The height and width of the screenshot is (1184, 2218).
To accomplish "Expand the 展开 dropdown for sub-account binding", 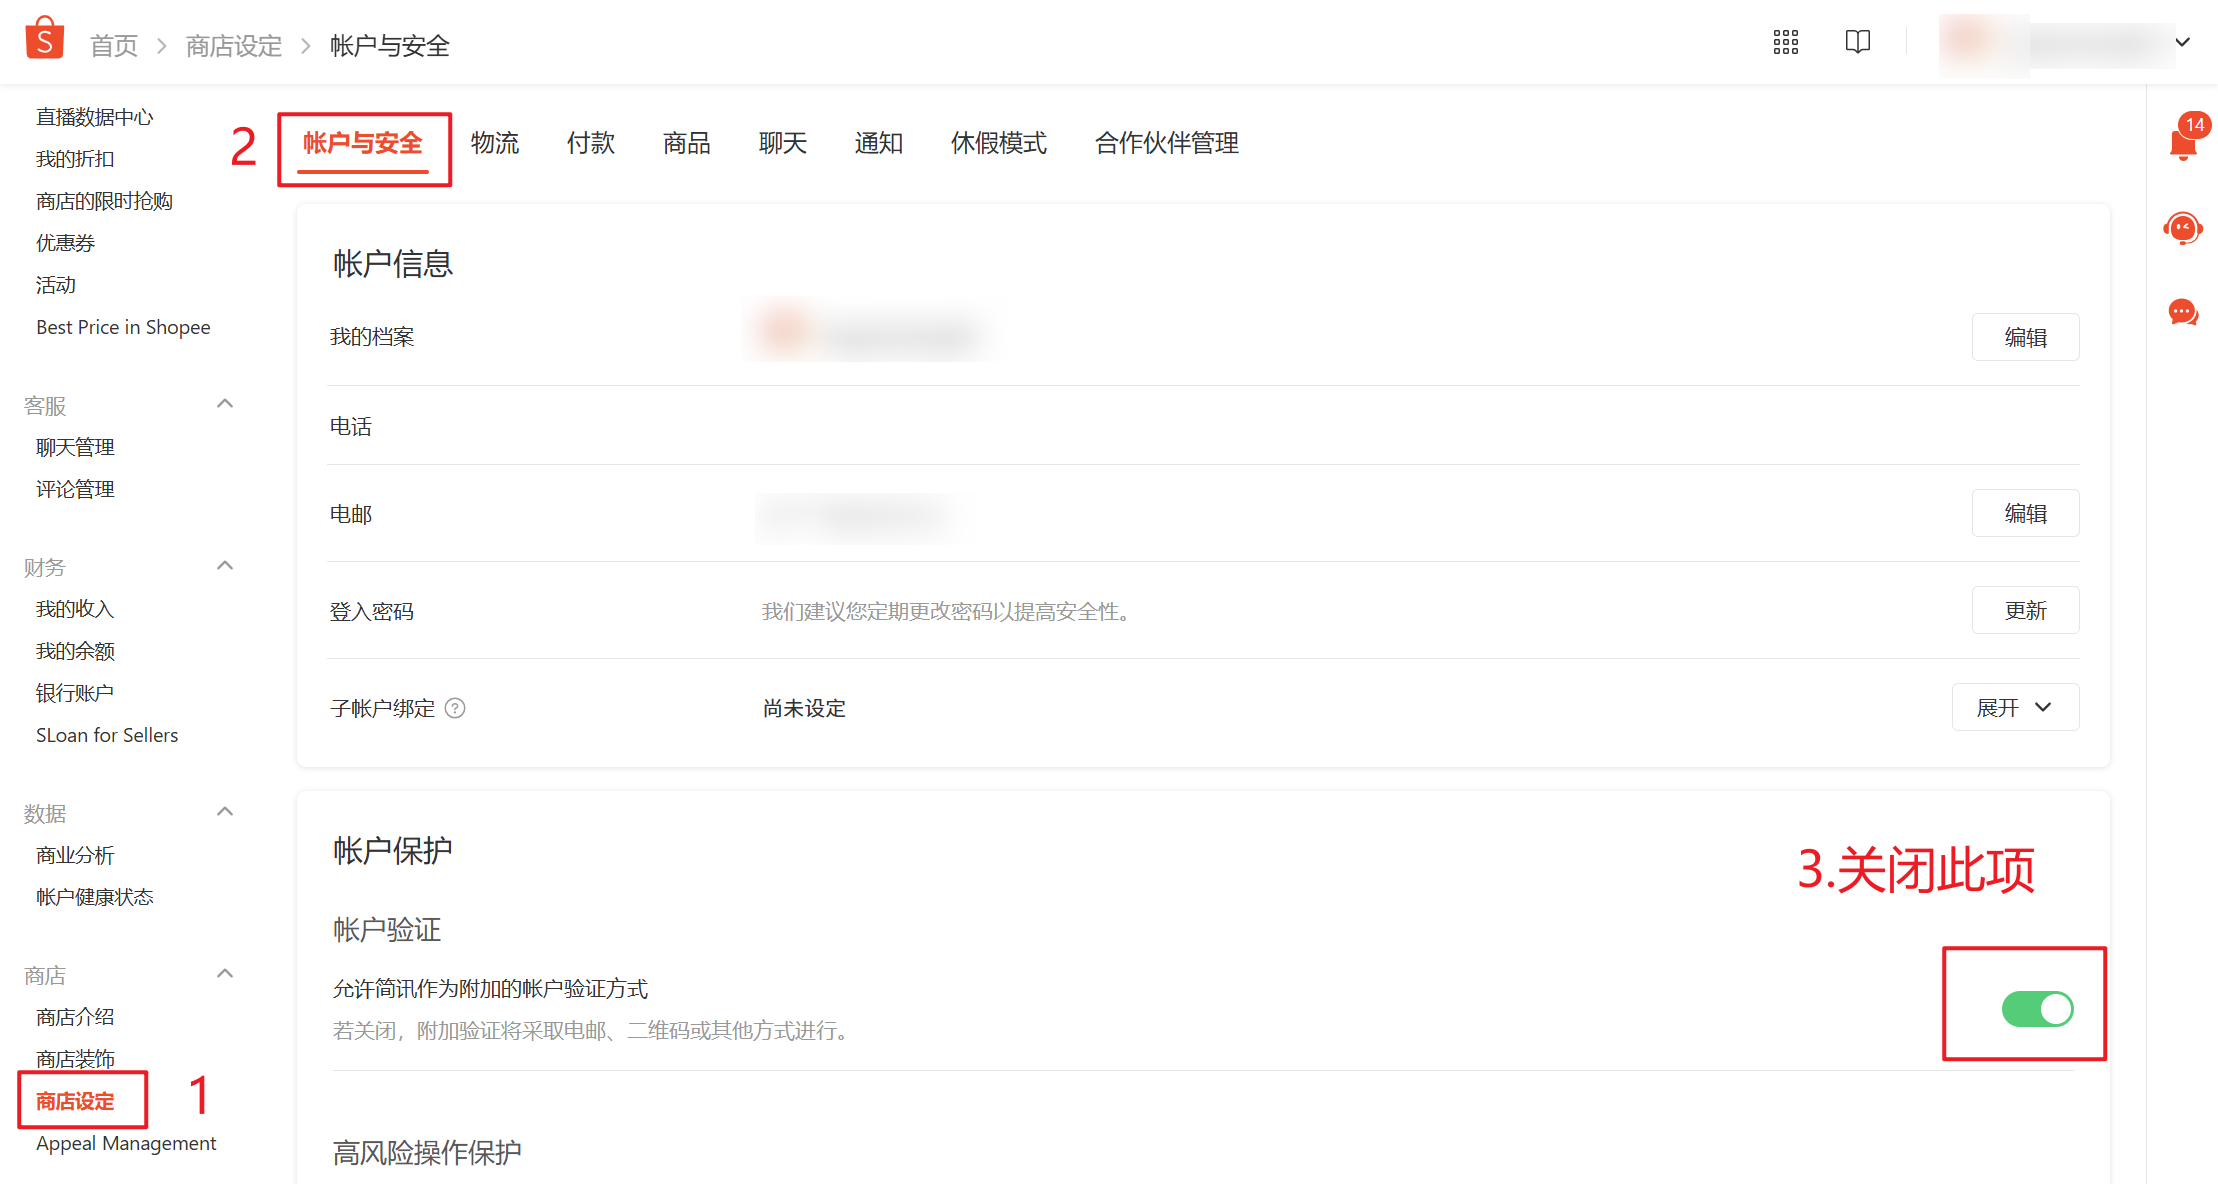I will coord(2014,708).
